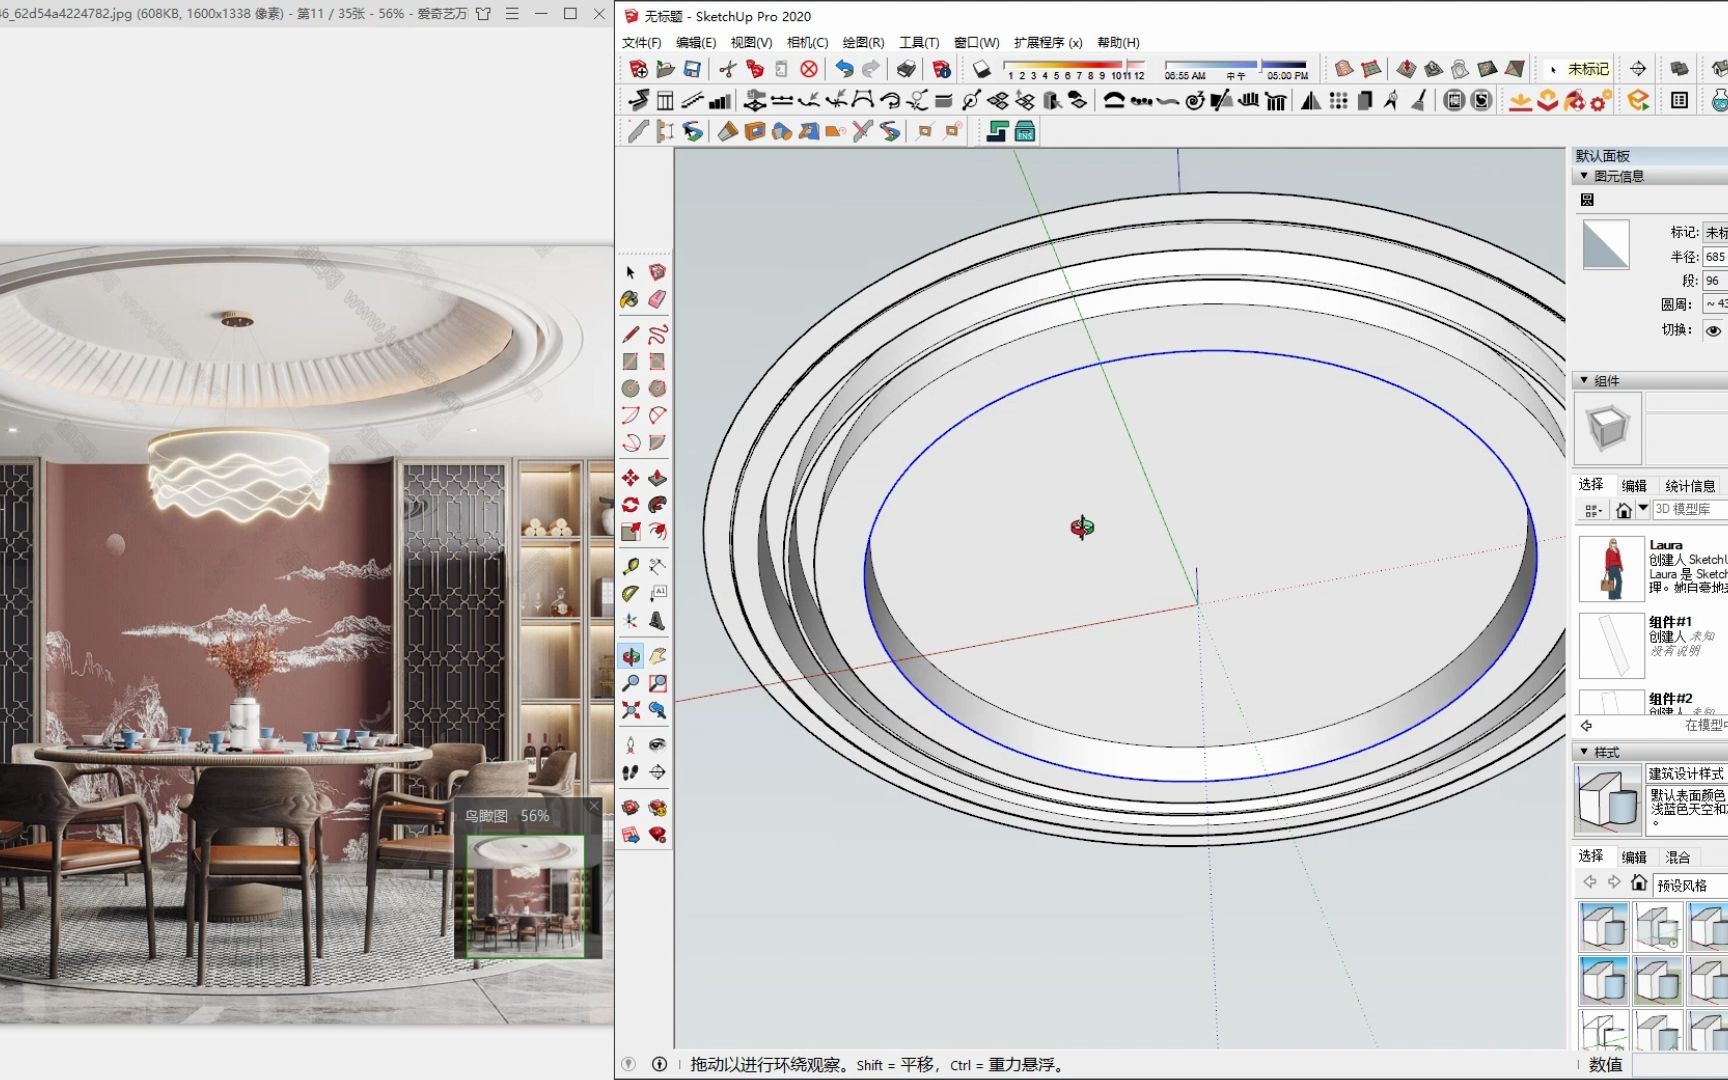This screenshot has height=1080, width=1728.
Task: Select the Rectangle drawing tool
Action: click(630, 361)
